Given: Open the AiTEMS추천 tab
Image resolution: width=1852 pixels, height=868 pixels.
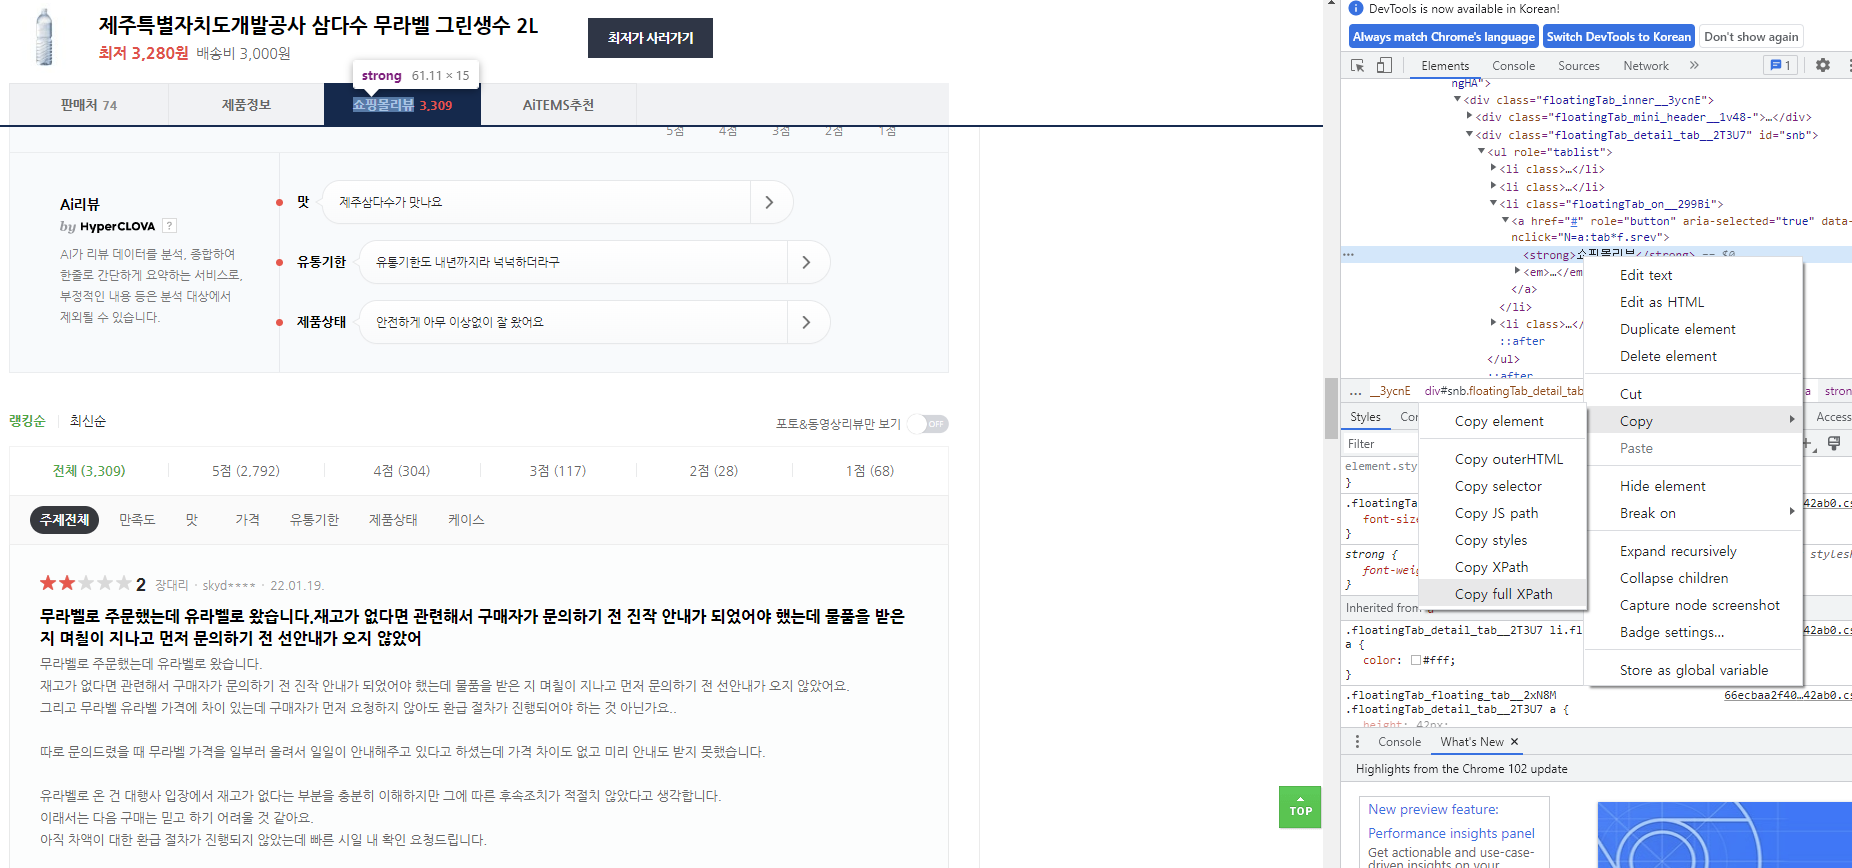Looking at the screenshot, I should pyautogui.click(x=558, y=105).
